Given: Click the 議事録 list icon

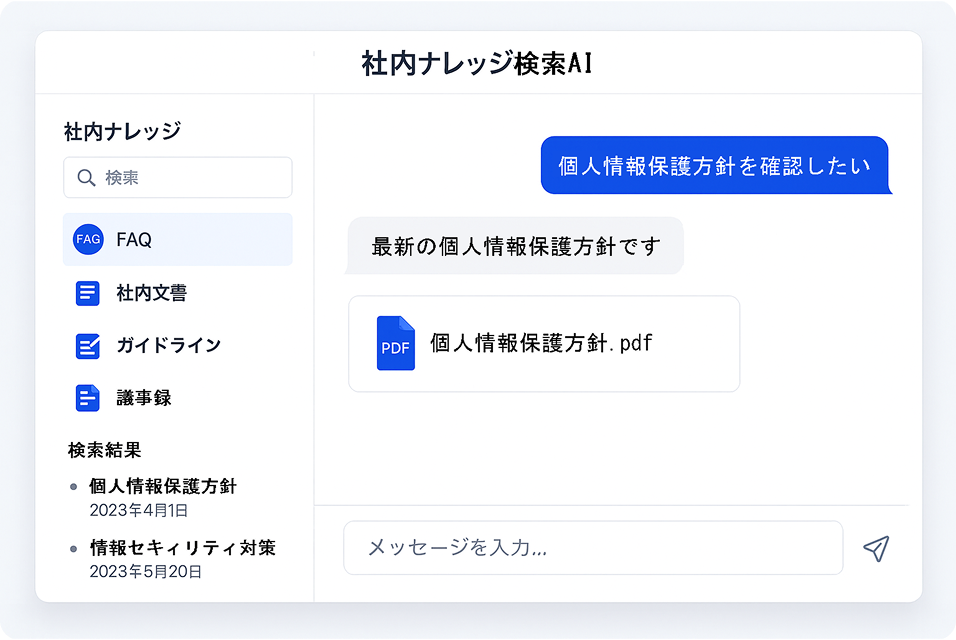Looking at the screenshot, I should [88, 397].
